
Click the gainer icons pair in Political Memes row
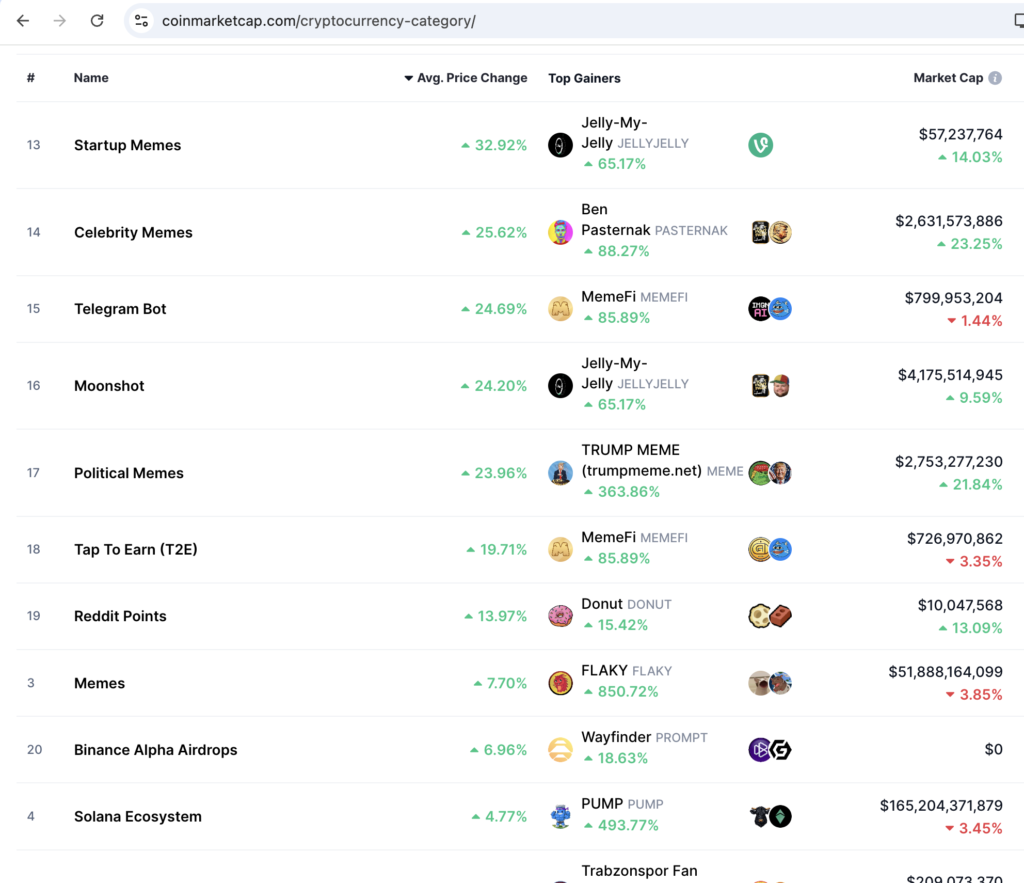click(x=771, y=472)
